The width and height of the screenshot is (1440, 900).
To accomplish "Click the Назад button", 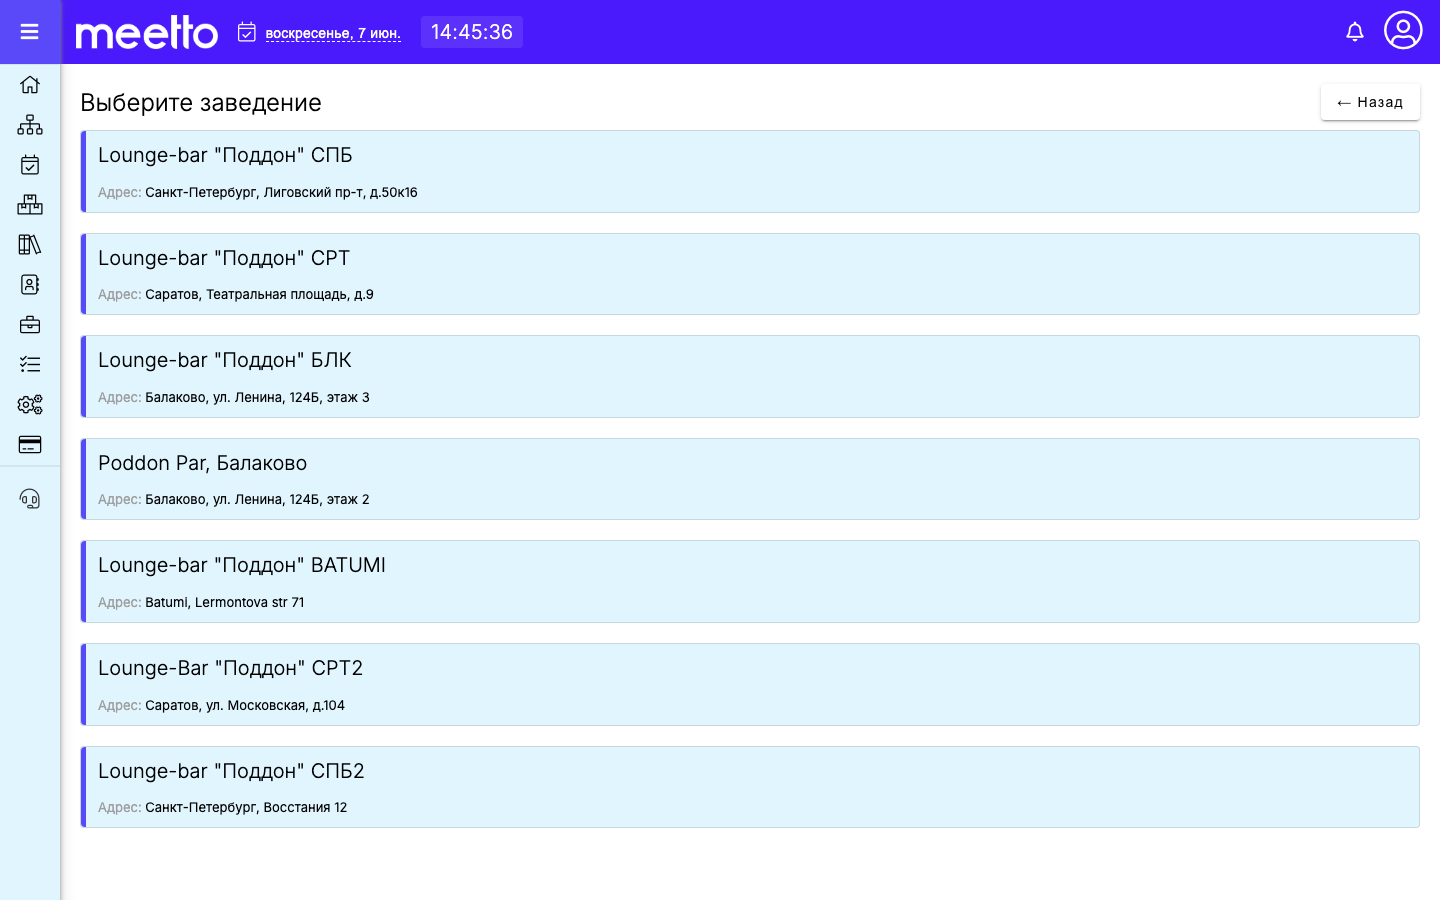I will [1370, 102].
